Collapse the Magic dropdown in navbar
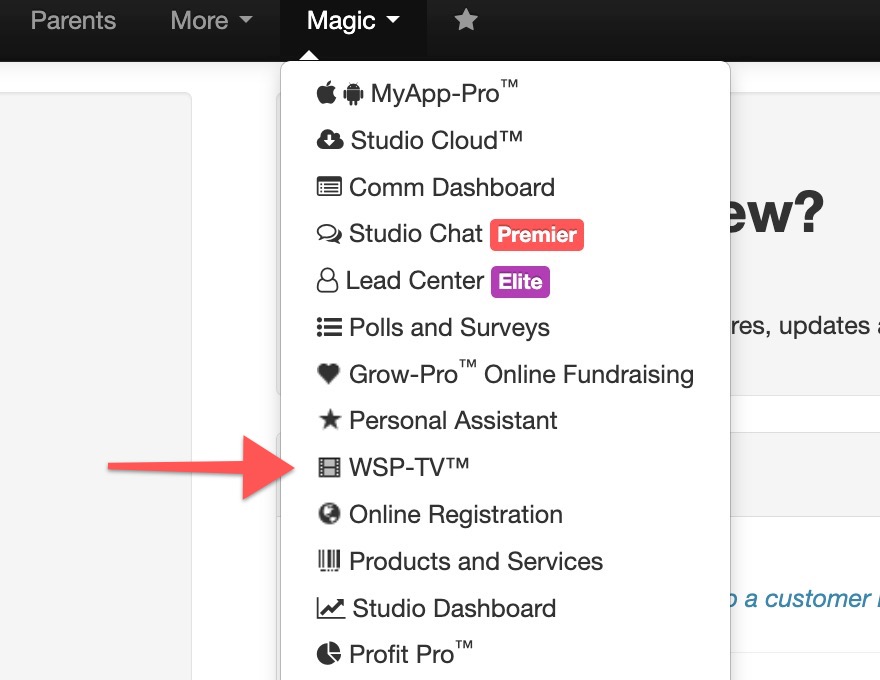This screenshot has height=680, width=880. click(353, 21)
